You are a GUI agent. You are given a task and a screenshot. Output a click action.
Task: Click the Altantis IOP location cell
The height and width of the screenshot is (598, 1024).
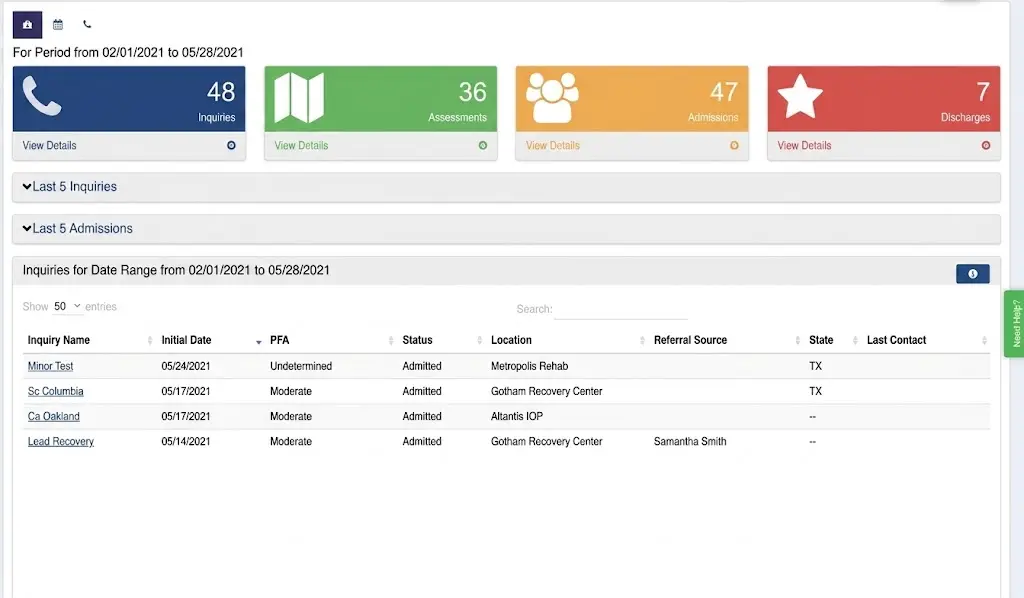(517, 417)
